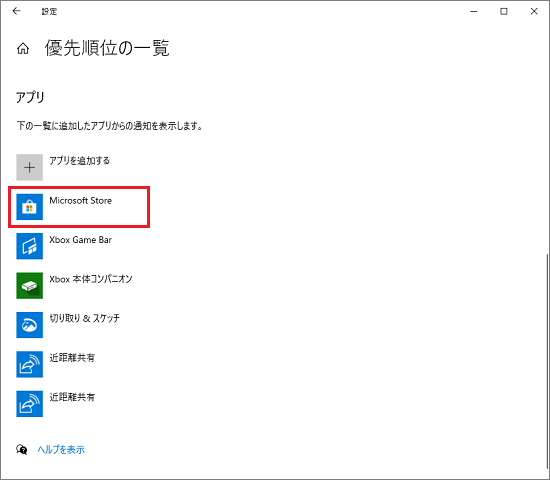Click the アプリを追加する label

tap(79, 161)
